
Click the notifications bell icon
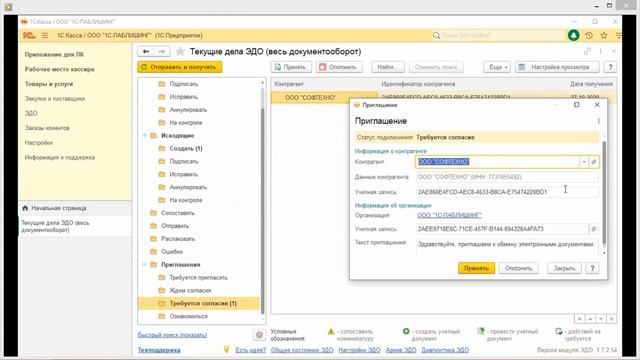(573, 36)
